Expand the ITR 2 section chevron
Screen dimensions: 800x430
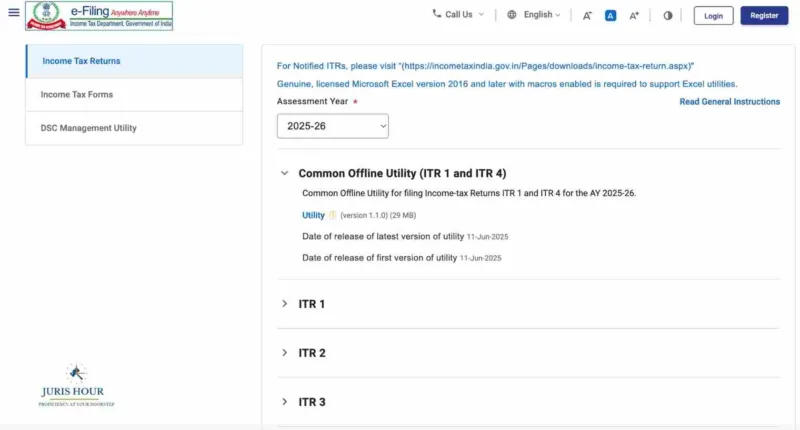(285, 352)
